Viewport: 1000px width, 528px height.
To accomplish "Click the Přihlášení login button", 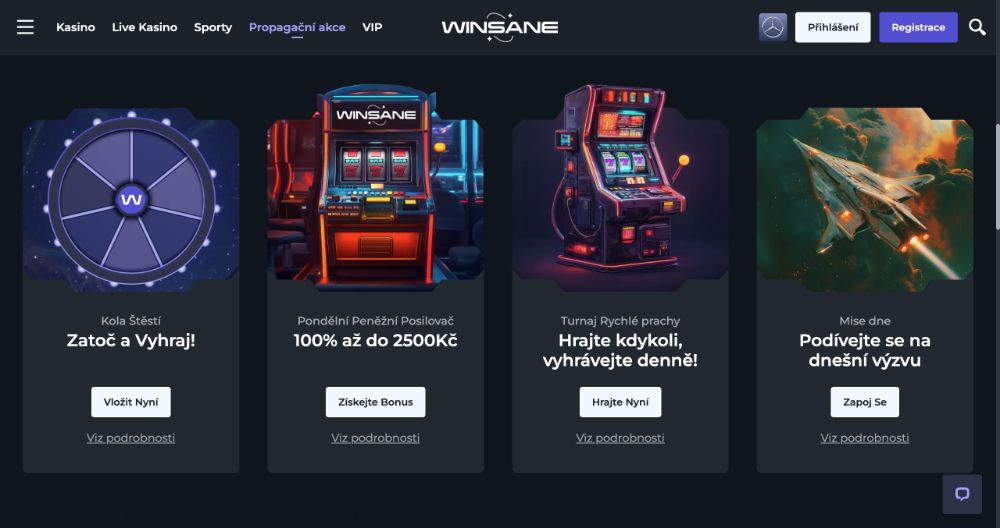I will [832, 27].
